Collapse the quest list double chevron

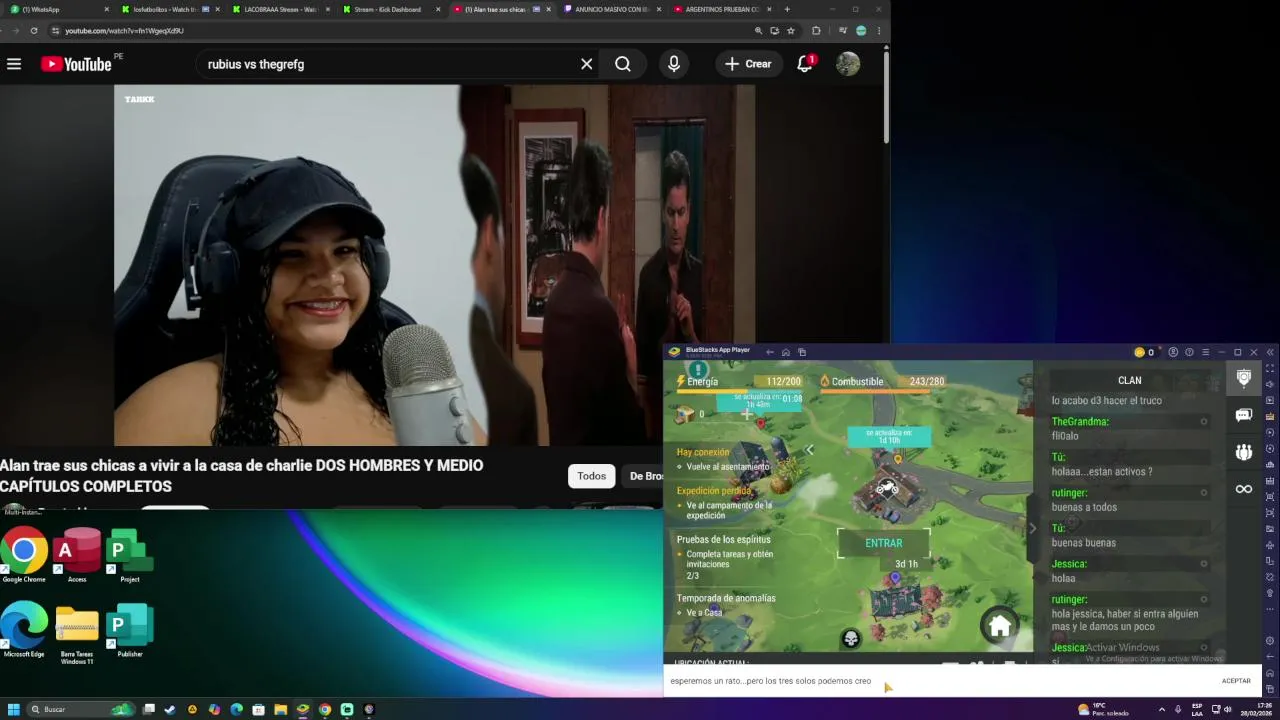point(809,450)
